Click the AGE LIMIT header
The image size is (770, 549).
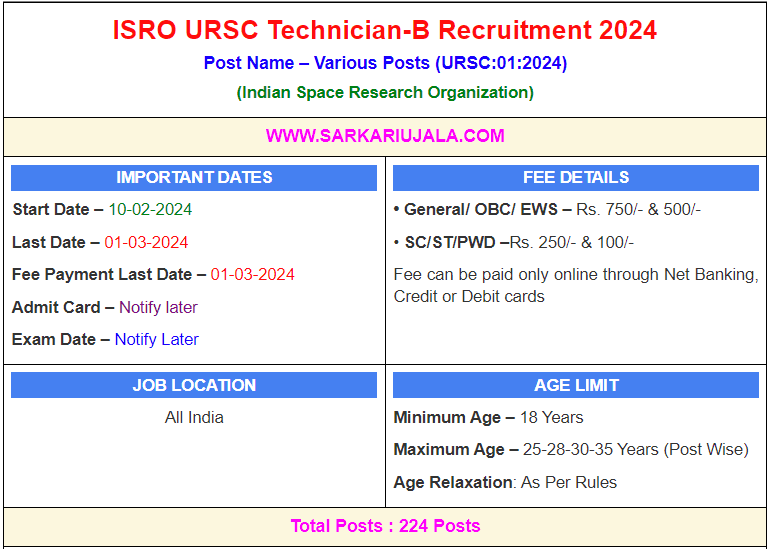[x=576, y=386]
